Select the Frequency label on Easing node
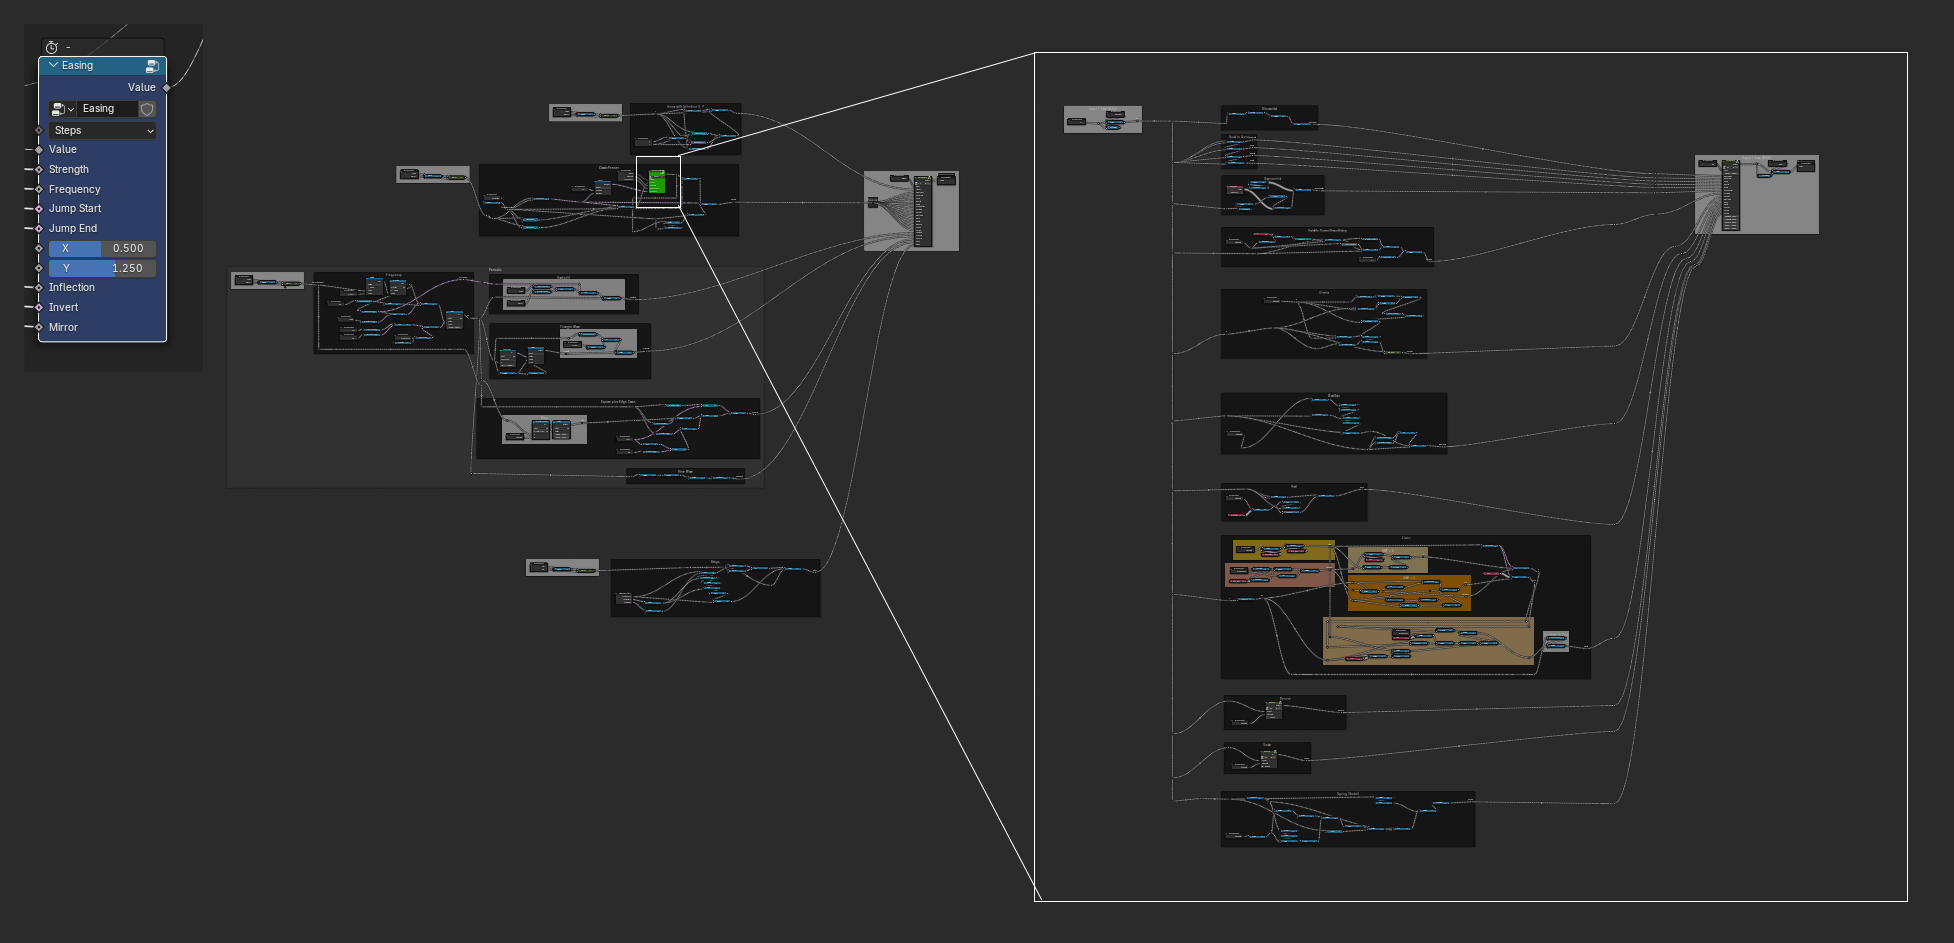Image resolution: width=1954 pixels, height=943 pixels. coord(75,189)
